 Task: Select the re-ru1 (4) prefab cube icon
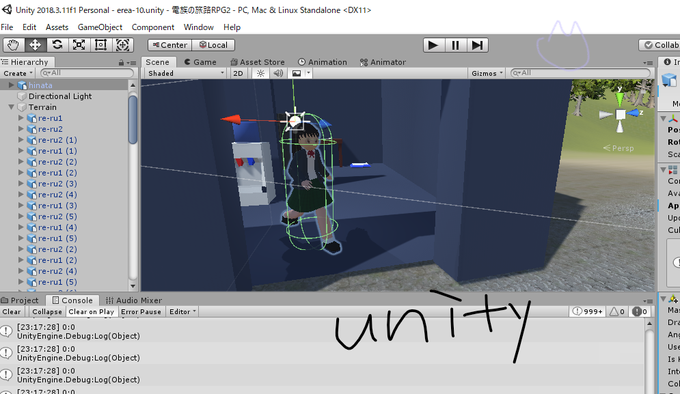pyautogui.click(x=31, y=227)
